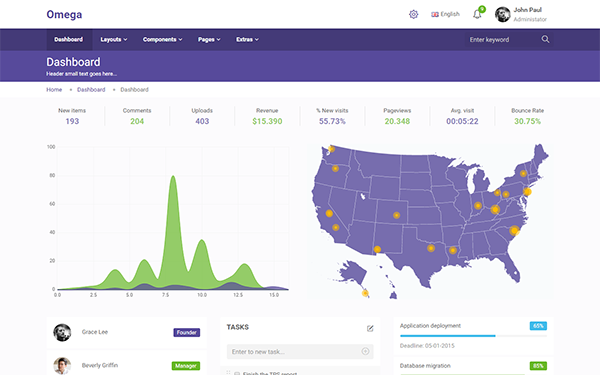Open the Omega logo link
The height and width of the screenshot is (375, 600).
(64, 15)
